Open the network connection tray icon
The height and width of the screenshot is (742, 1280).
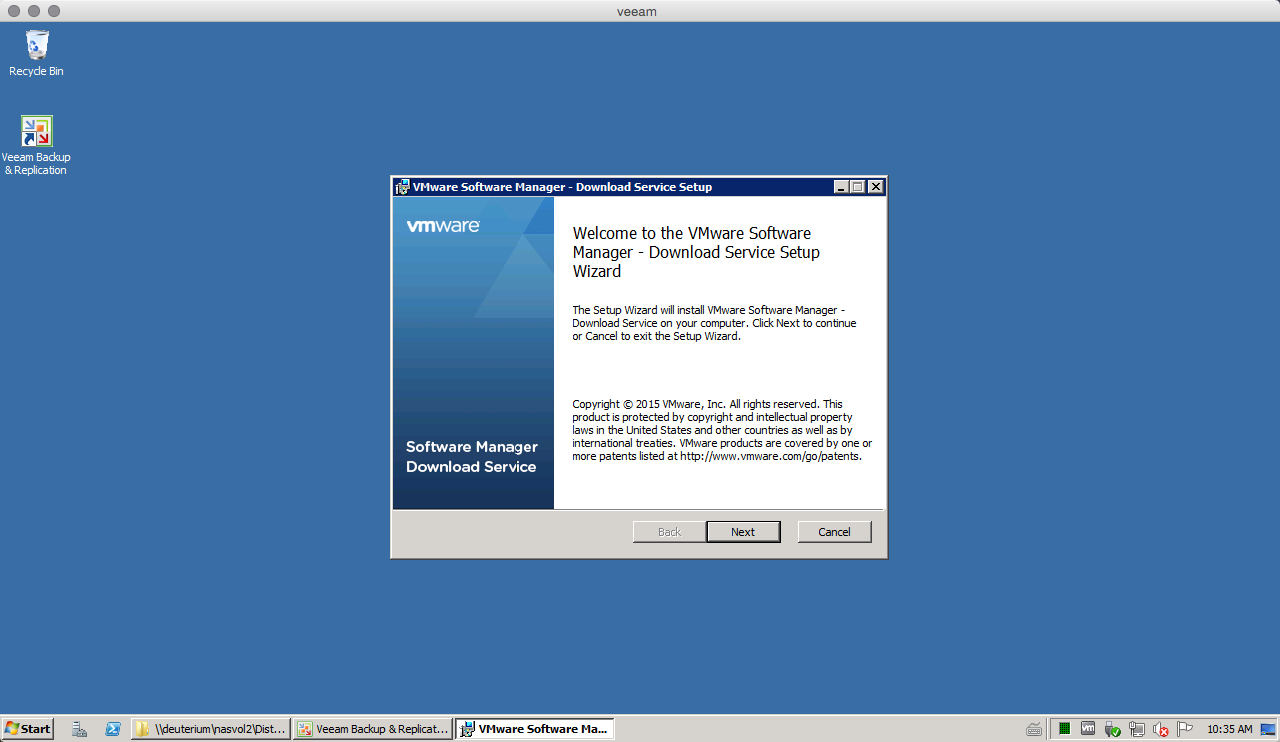(1136, 729)
